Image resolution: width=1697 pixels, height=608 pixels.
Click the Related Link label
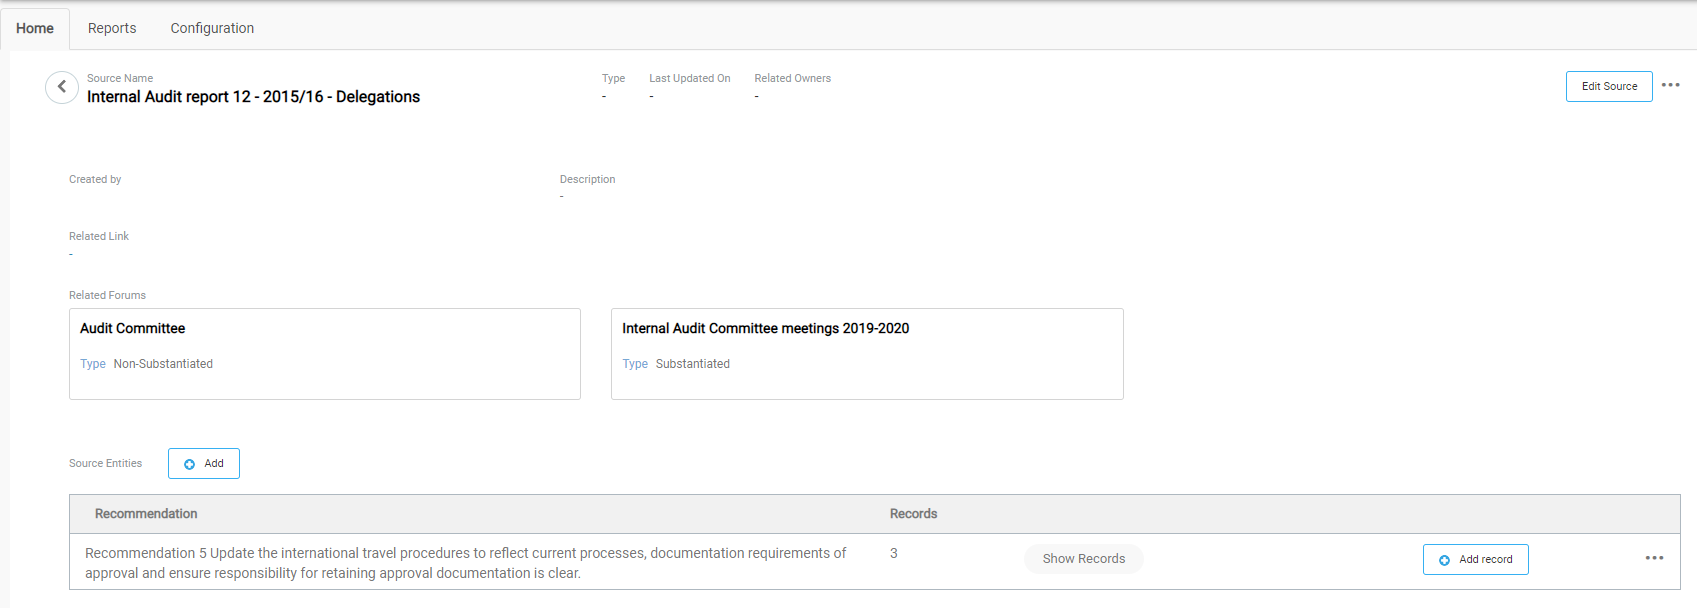(99, 236)
